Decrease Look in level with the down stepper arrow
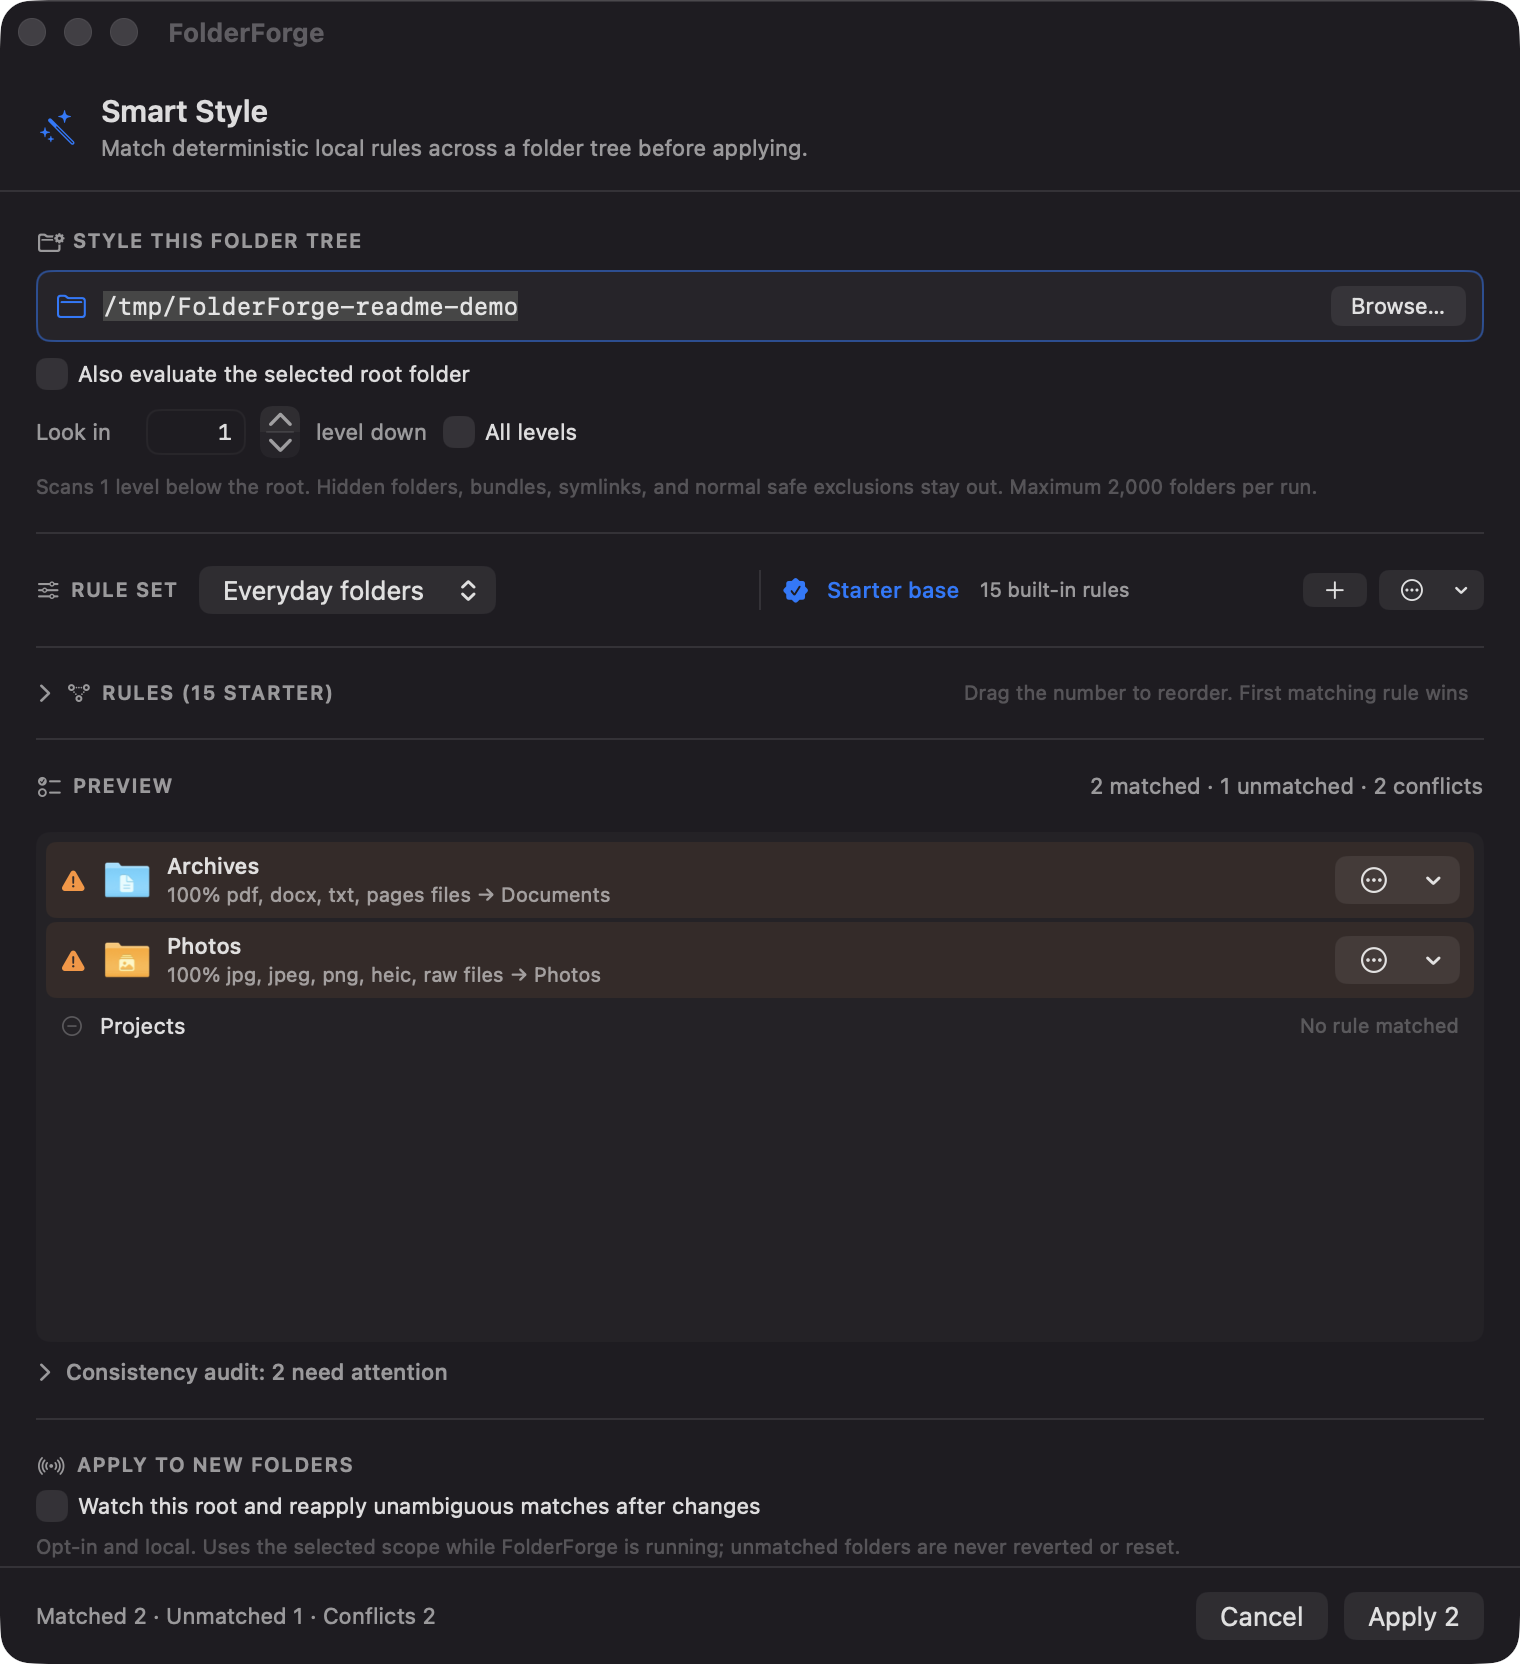The image size is (1520, 1664). click(280, 445)
